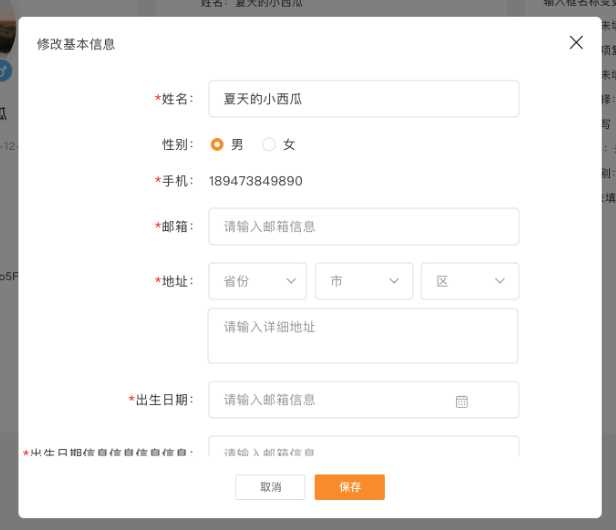The image size is (616, 530).
Task: Select the 女 radio button
Action: (269, 145)
